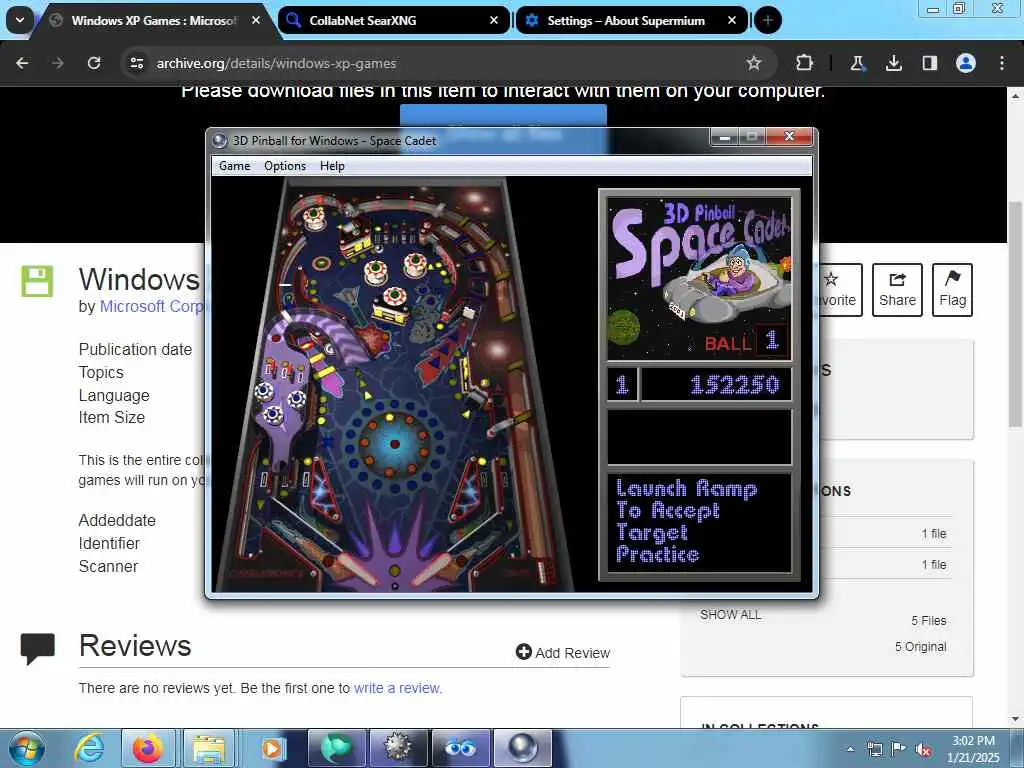Click the blue circular target center

(x=394, y=444)
